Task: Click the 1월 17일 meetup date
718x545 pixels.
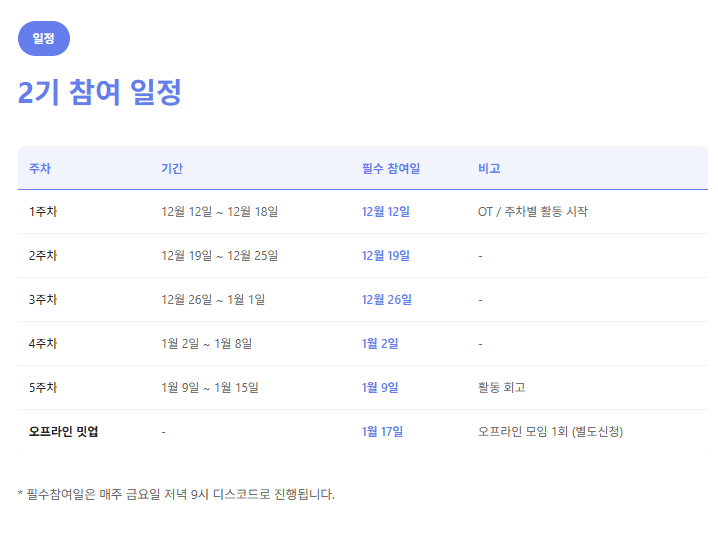Action: (x=382, y=432)
